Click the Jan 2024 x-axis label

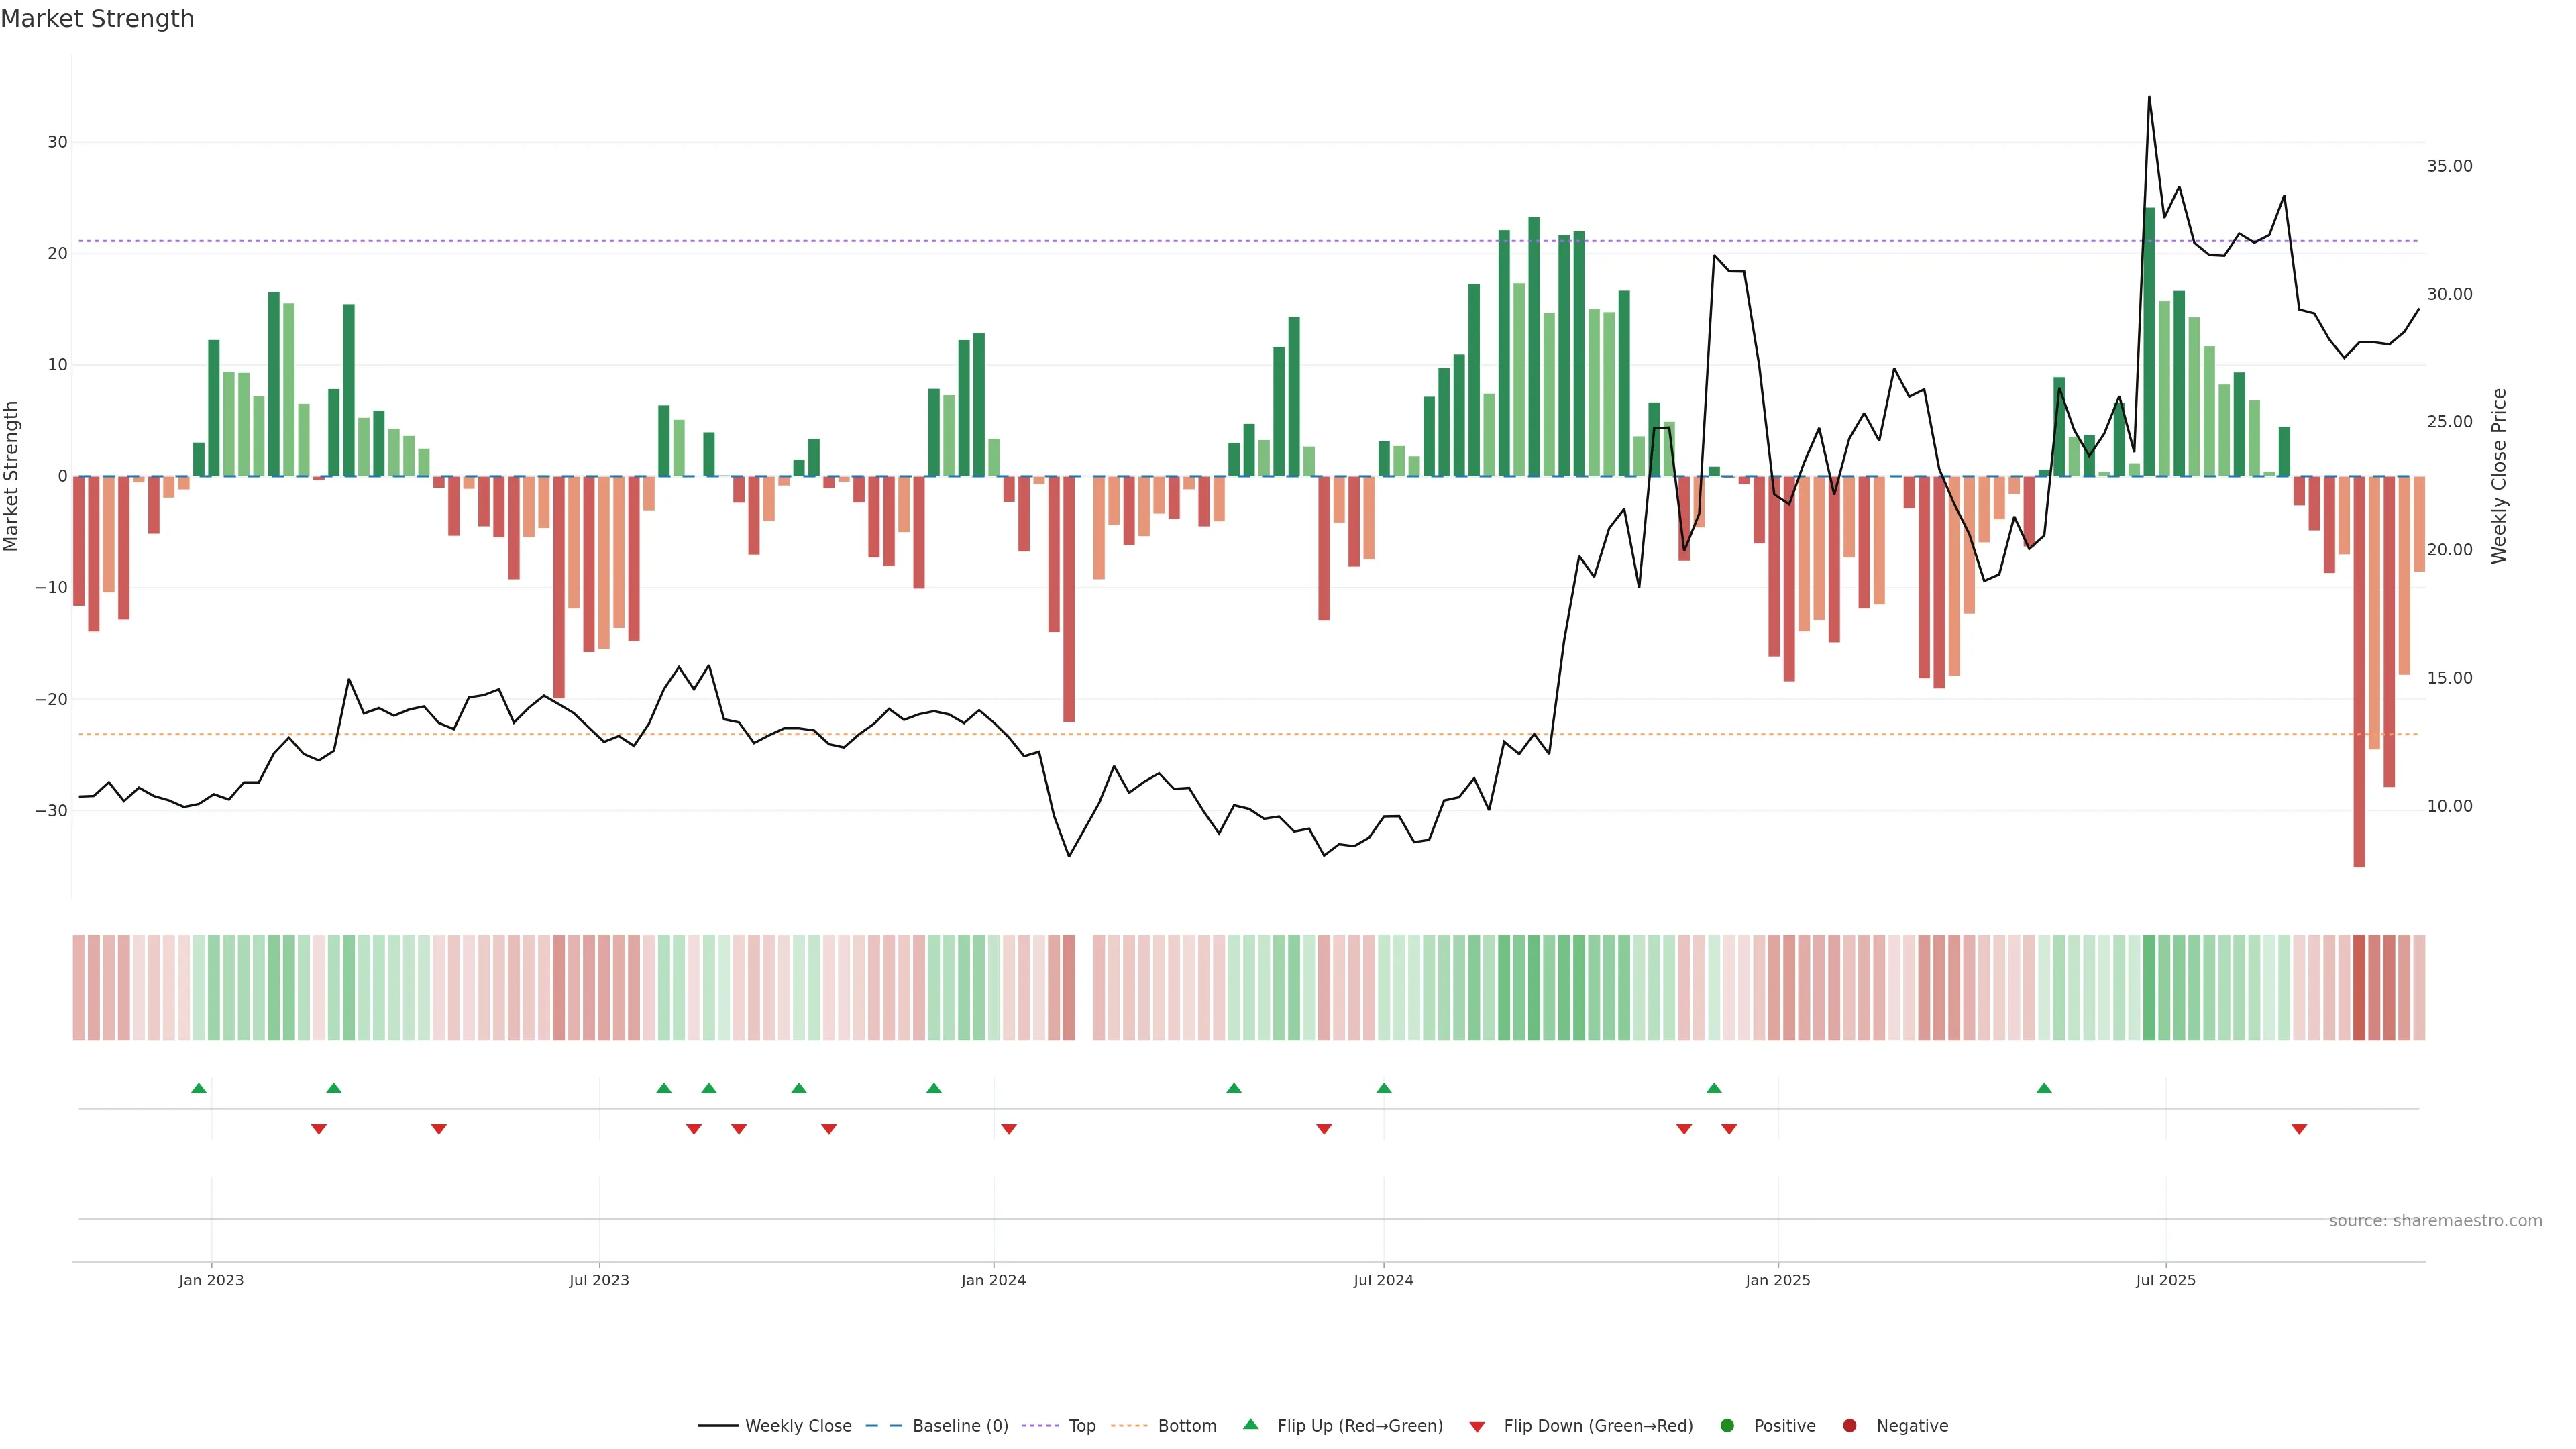tap(993, 1280)
